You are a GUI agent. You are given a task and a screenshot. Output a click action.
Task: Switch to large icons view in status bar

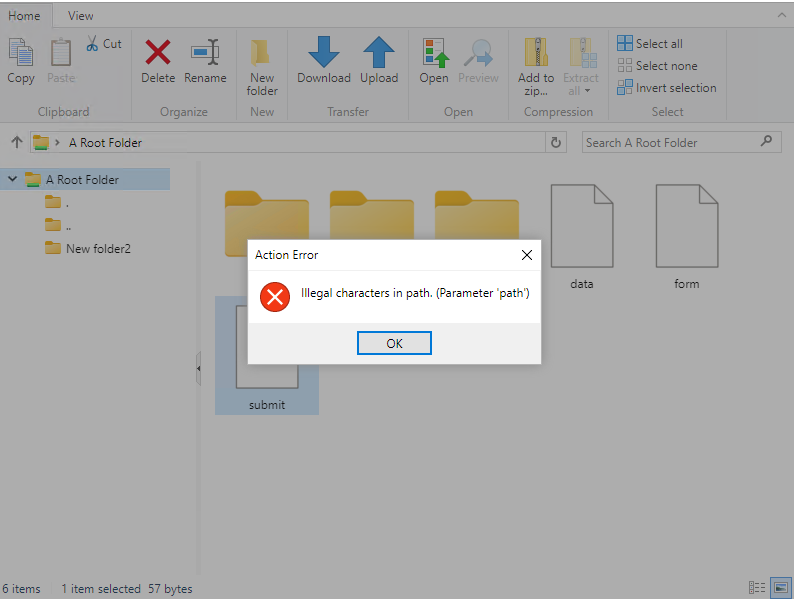(x=779, y=588)
